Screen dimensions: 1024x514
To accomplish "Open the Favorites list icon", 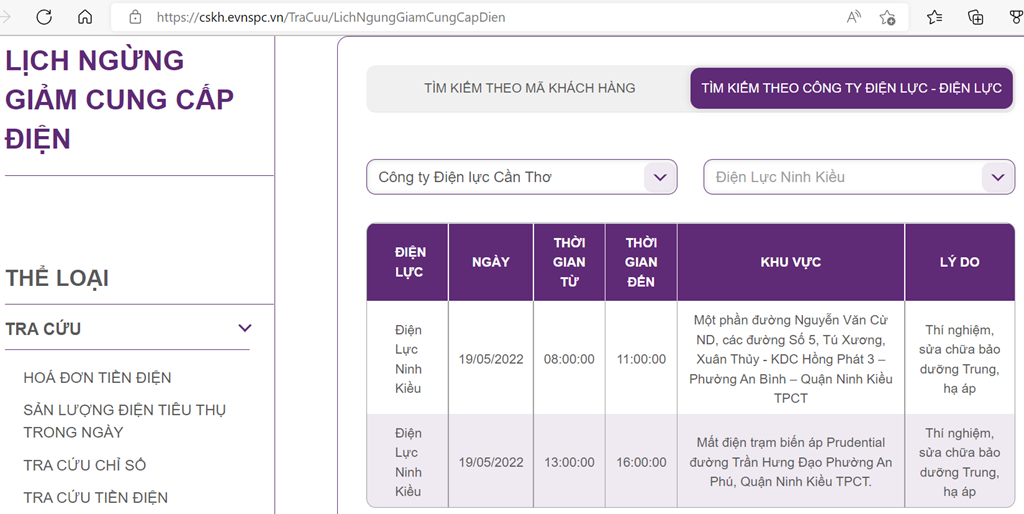I will [934, 17].
